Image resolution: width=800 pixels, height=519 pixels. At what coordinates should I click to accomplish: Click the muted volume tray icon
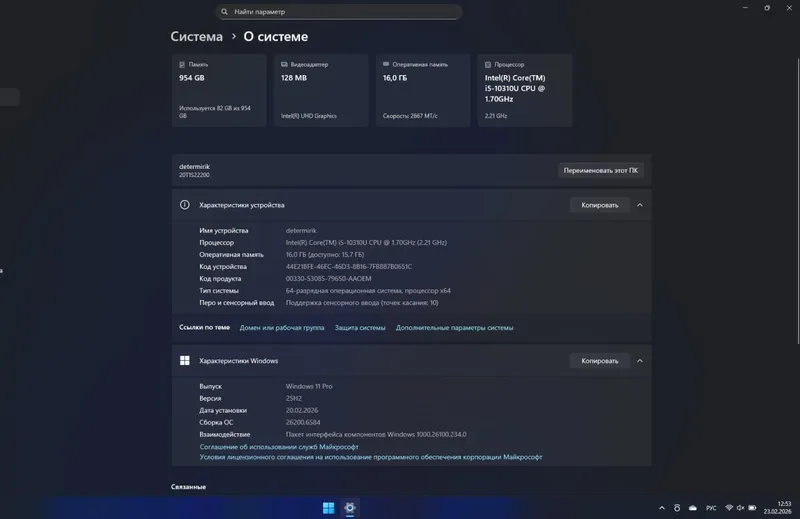point(740,508)
